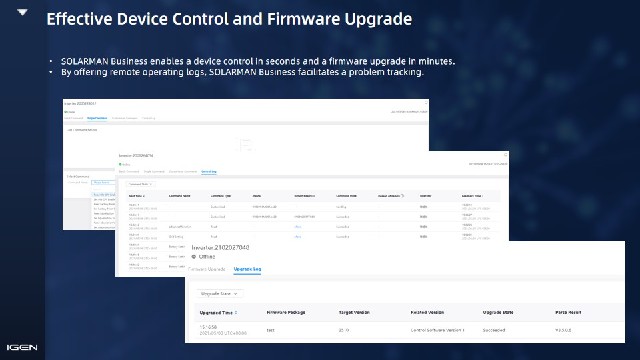The width and height of the screenshot is (640, 360).
Task: Select the Control Log tab in middle window
Action: pyautogui.click(x=209, y=171)
